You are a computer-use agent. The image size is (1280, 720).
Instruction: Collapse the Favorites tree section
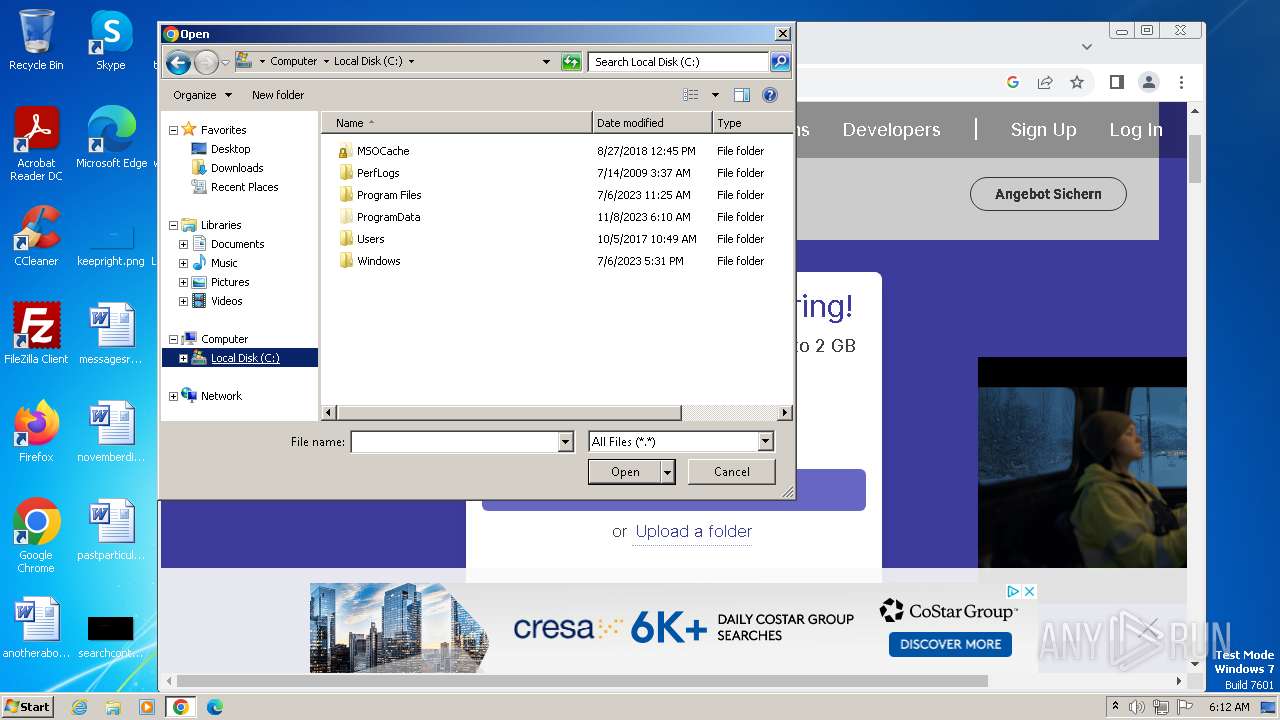(x=173, y=130)
